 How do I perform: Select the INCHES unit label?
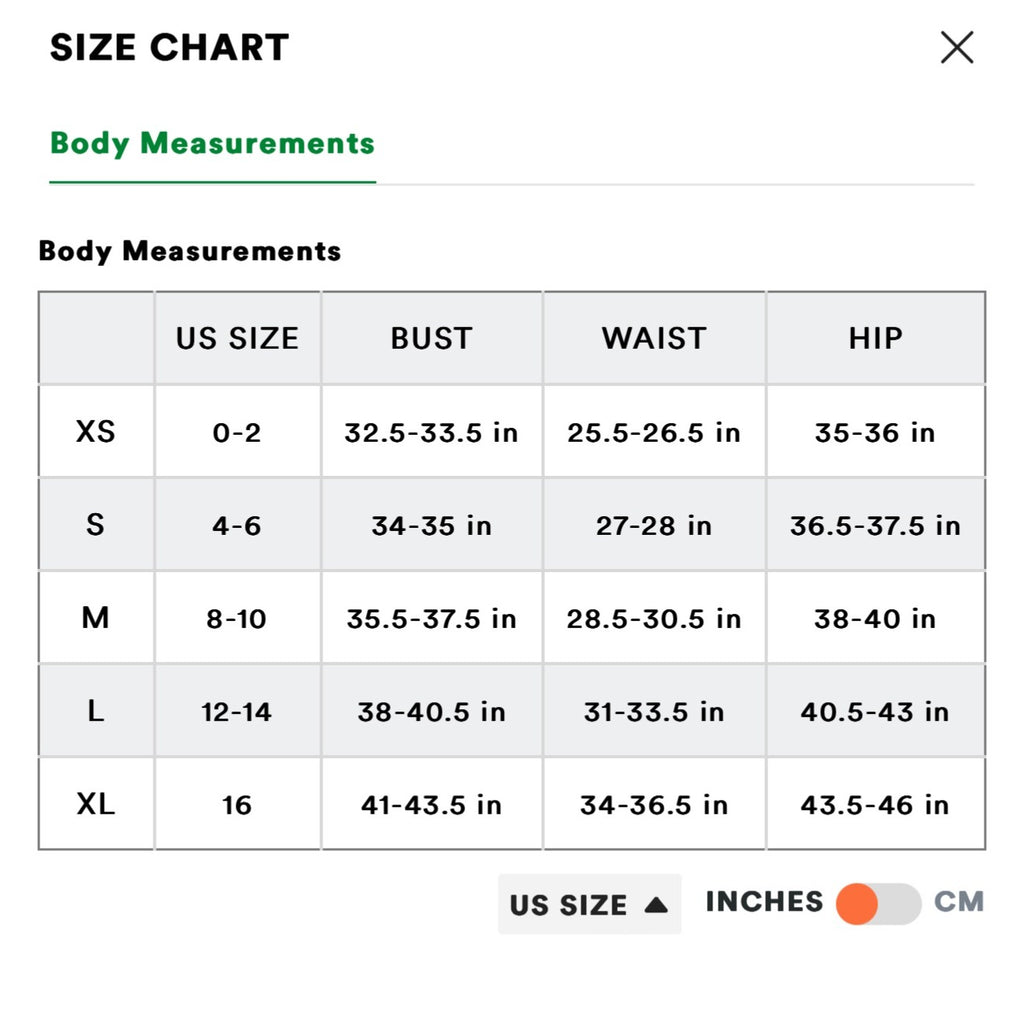point(764,902)
